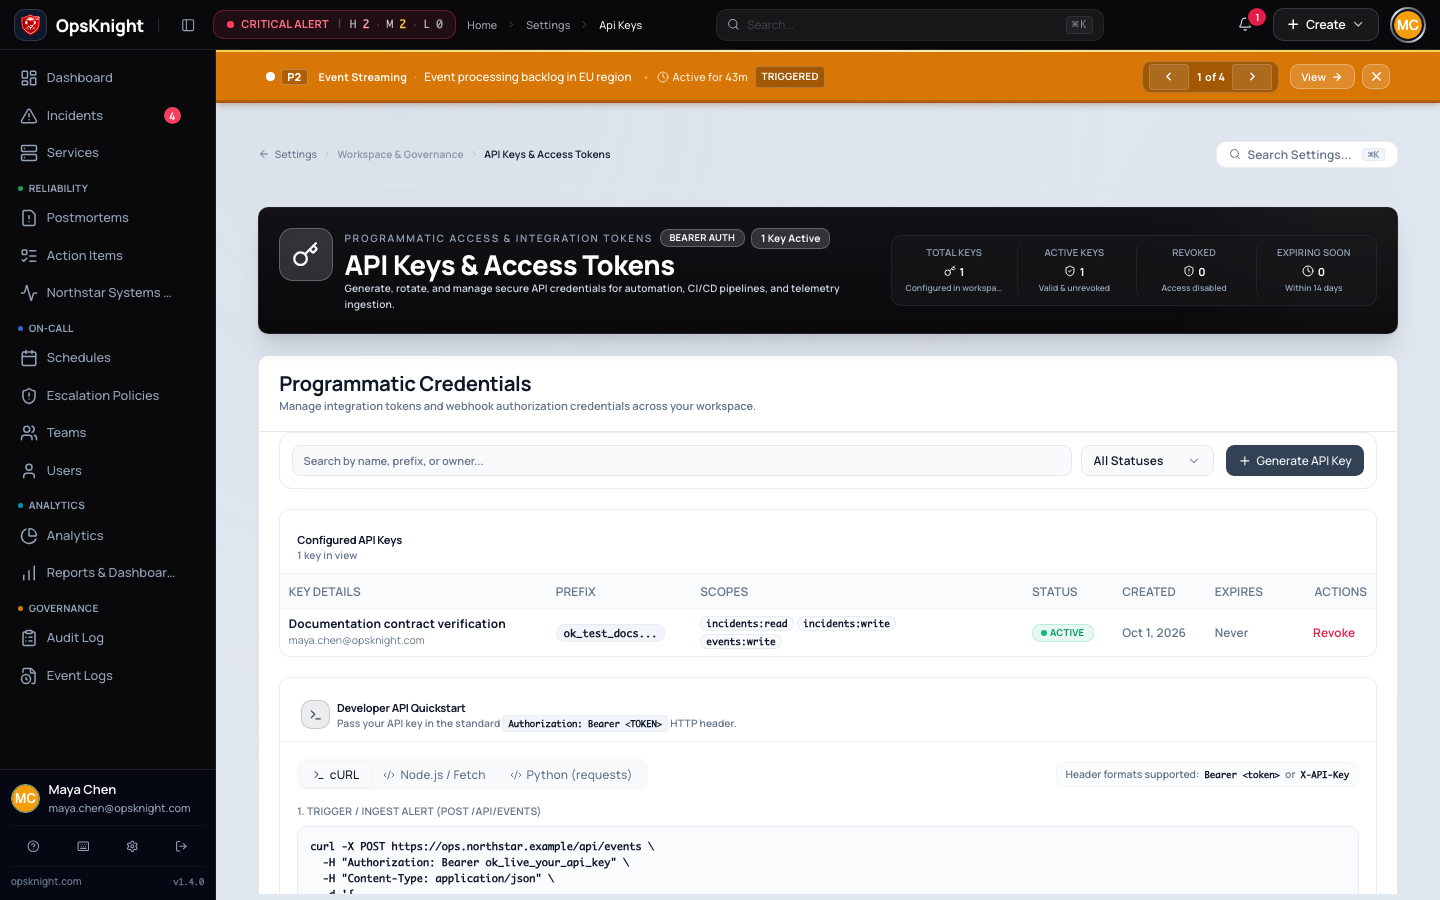Go to previous alert in banner
The image size is (1440, 900).
click(1168, 77)
